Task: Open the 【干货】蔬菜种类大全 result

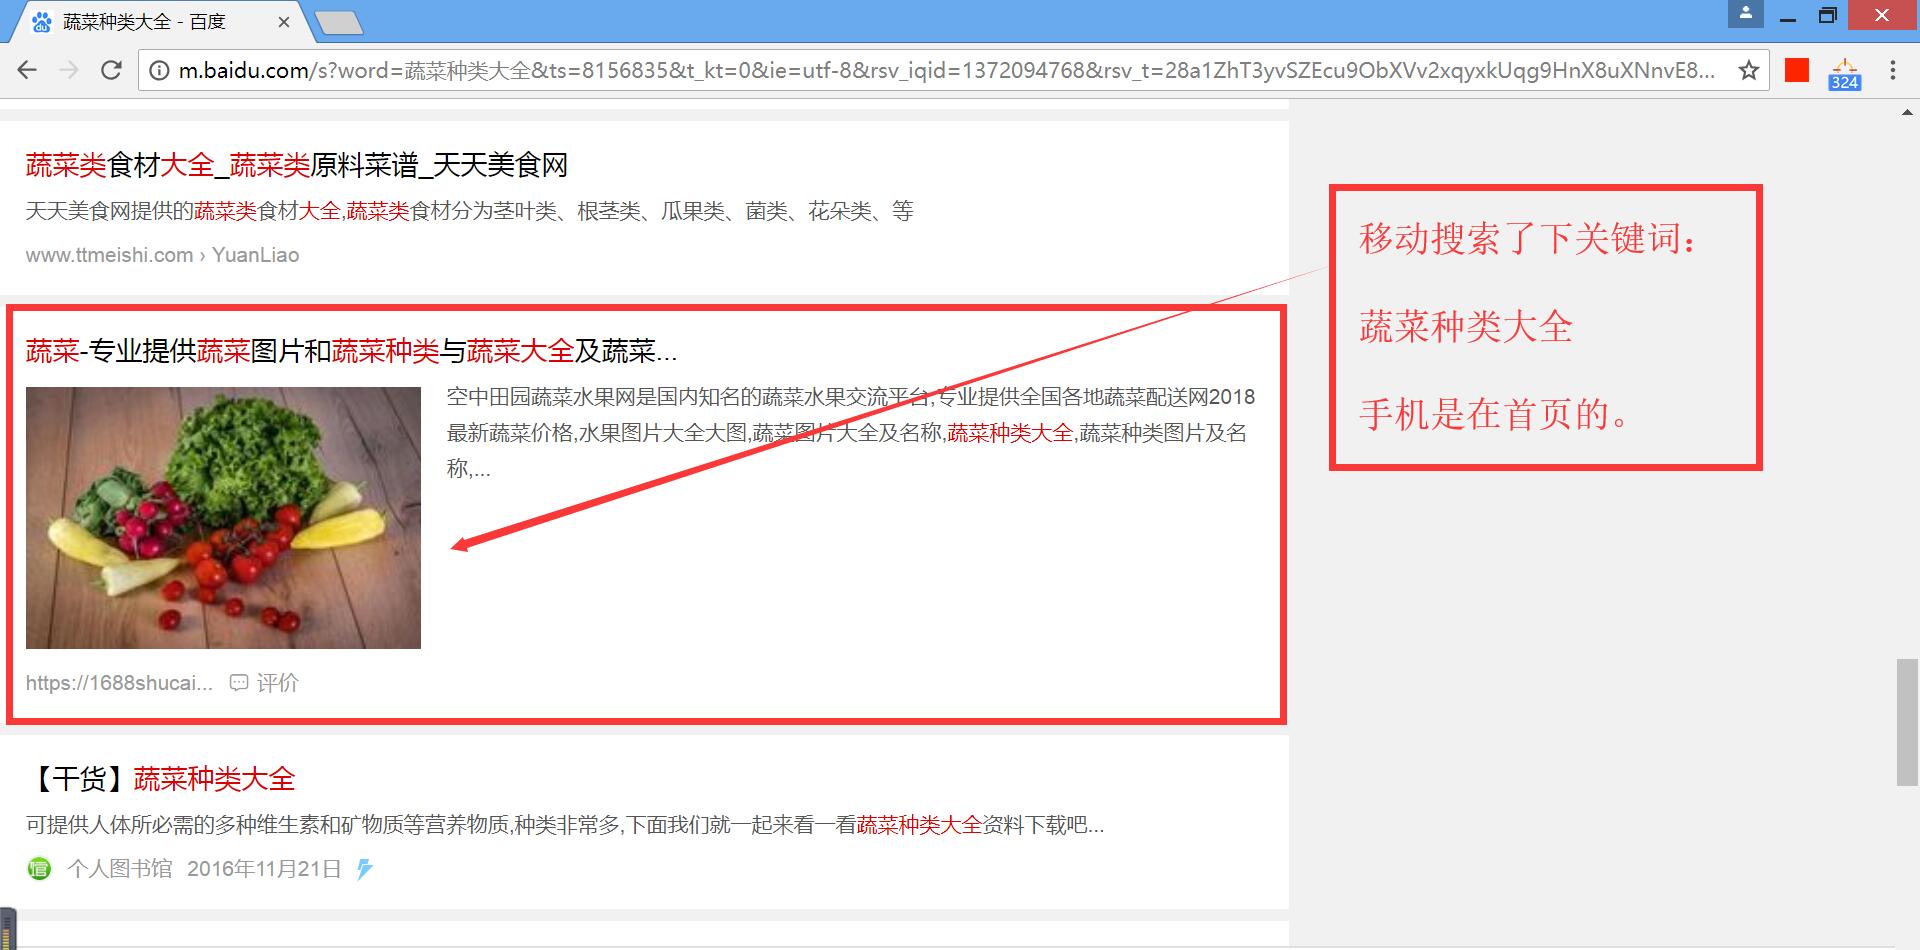Action: tap(163, 778)
